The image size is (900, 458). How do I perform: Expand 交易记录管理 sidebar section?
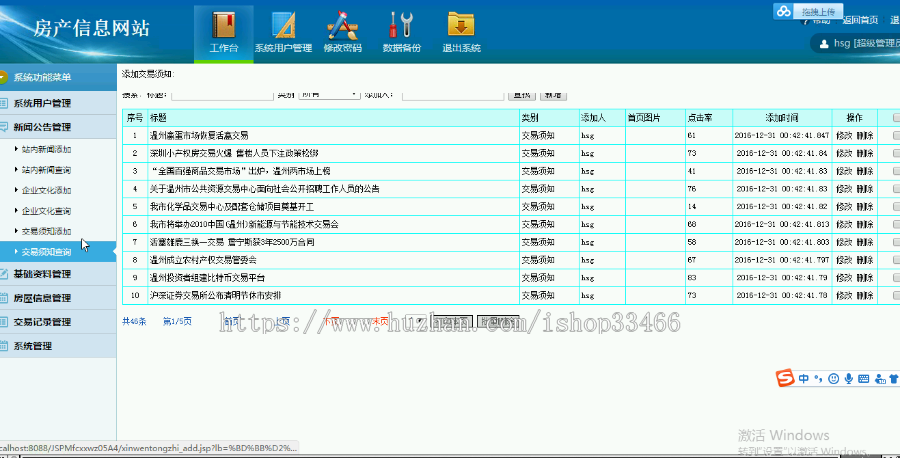point(58,322)
